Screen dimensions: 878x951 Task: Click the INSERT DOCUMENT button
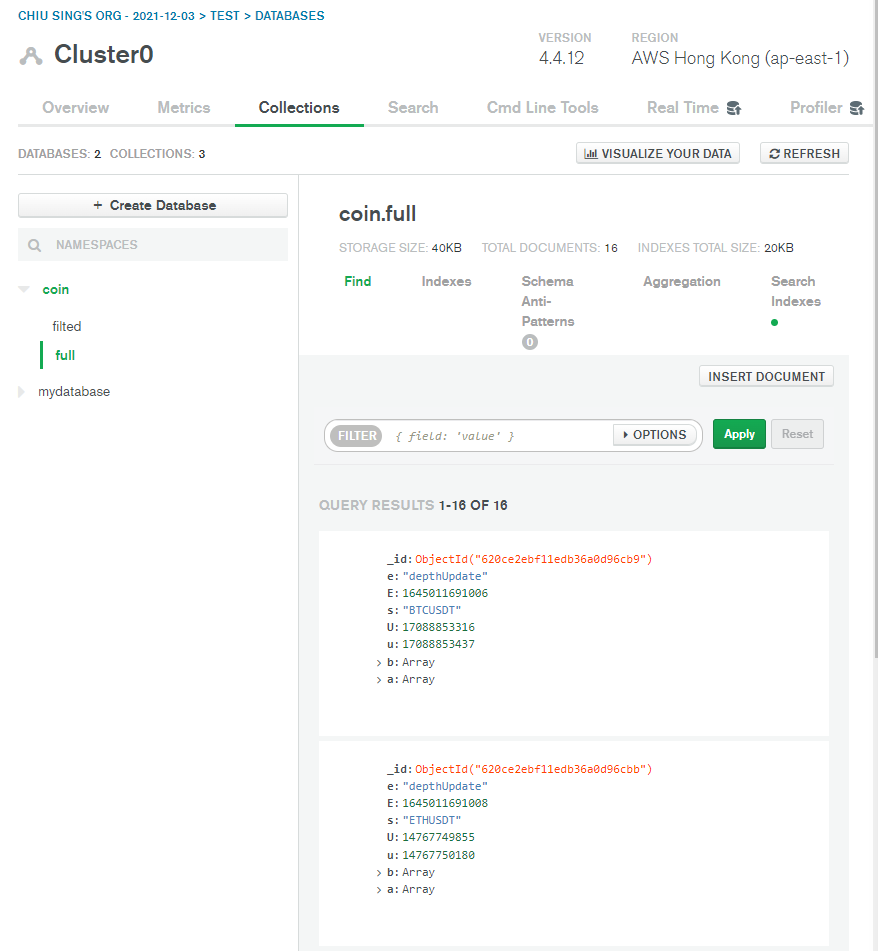click(766, 377)
